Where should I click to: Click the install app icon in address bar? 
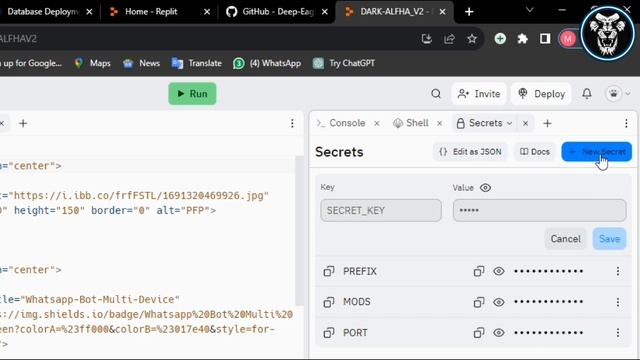click(427, 39)
